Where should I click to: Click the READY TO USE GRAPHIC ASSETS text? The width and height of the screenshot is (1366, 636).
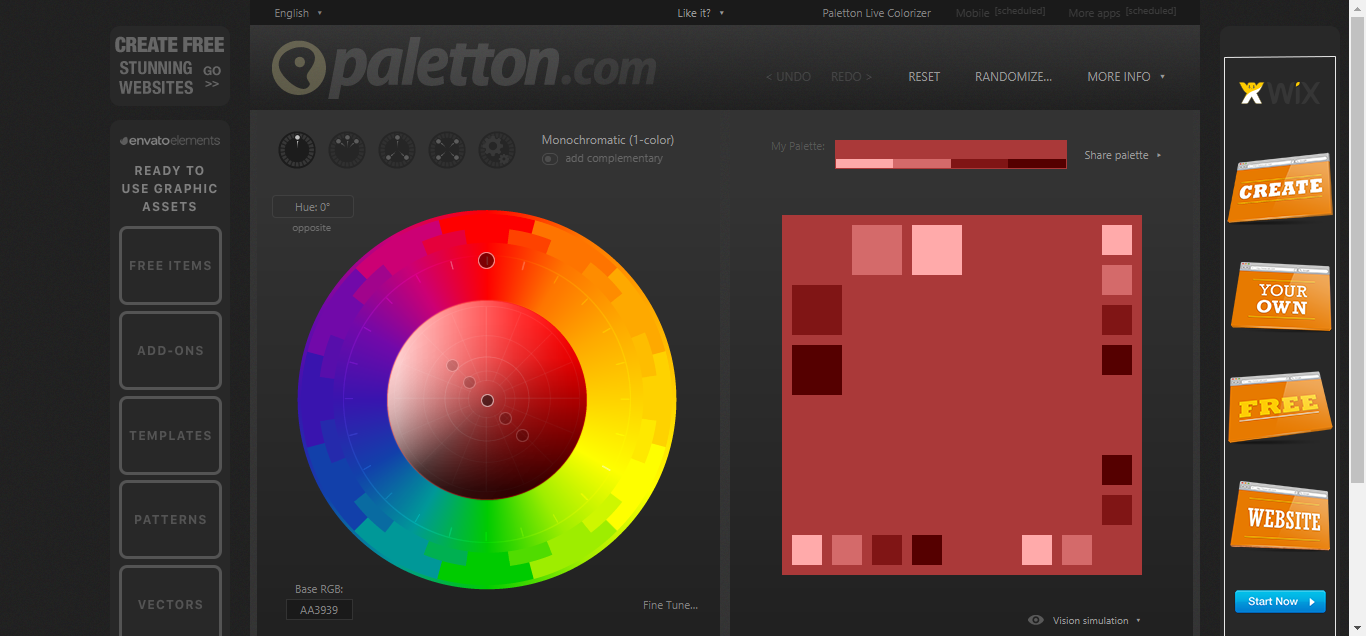(170, 188)
